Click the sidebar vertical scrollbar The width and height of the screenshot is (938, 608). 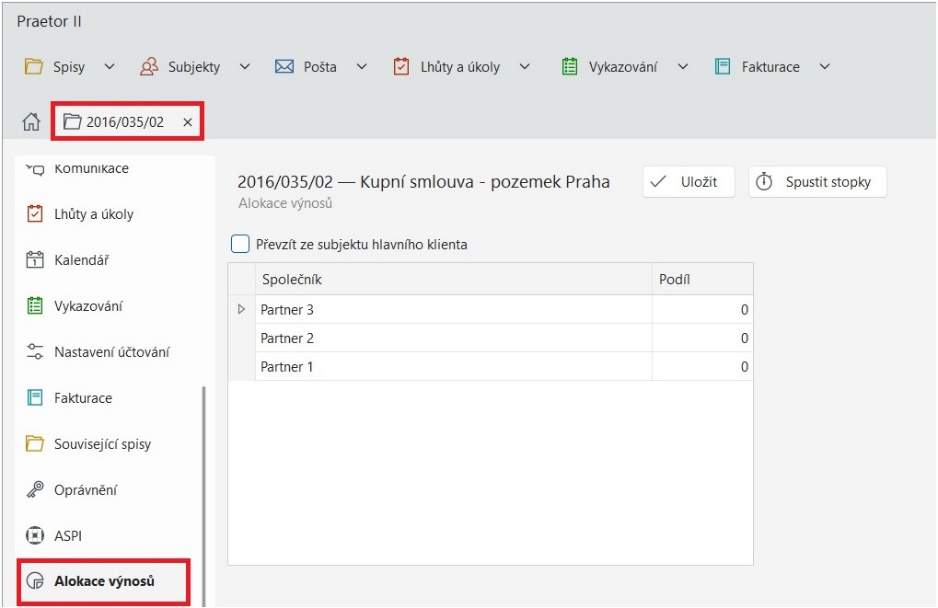[x=203, y=480]
